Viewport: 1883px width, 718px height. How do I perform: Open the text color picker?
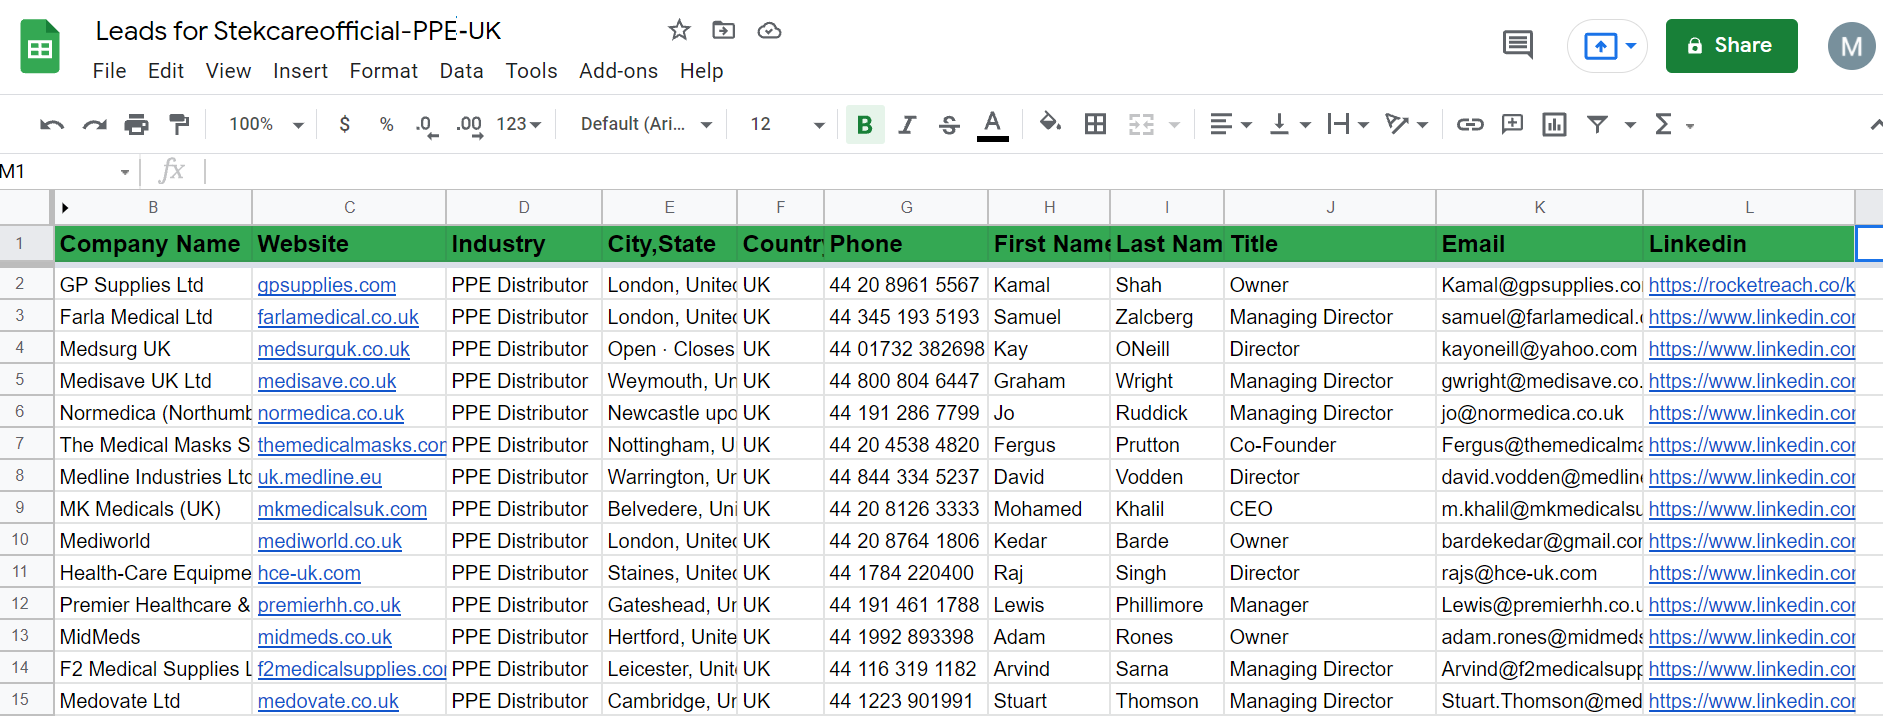[x=992, y=125]
